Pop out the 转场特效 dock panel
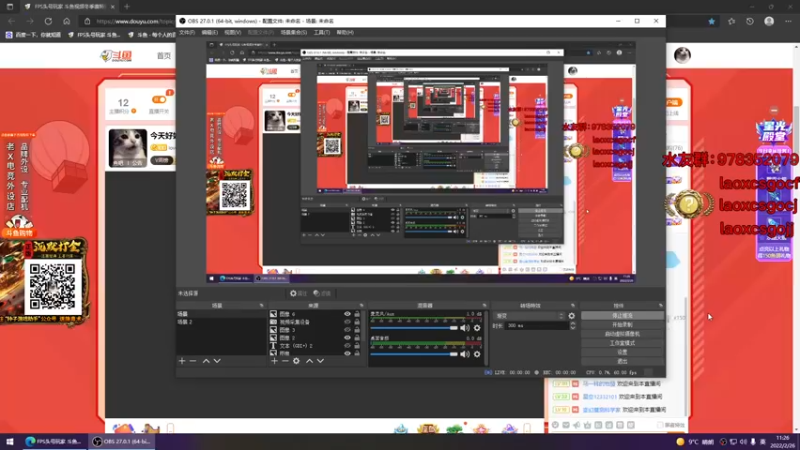800x450 pixels. 573,306
